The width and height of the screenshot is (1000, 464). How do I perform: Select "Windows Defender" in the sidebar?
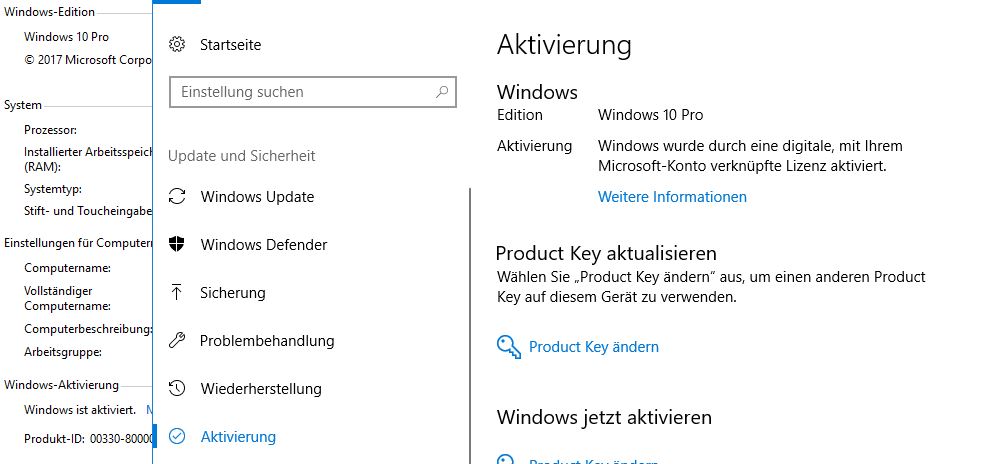tap(264, 245)
